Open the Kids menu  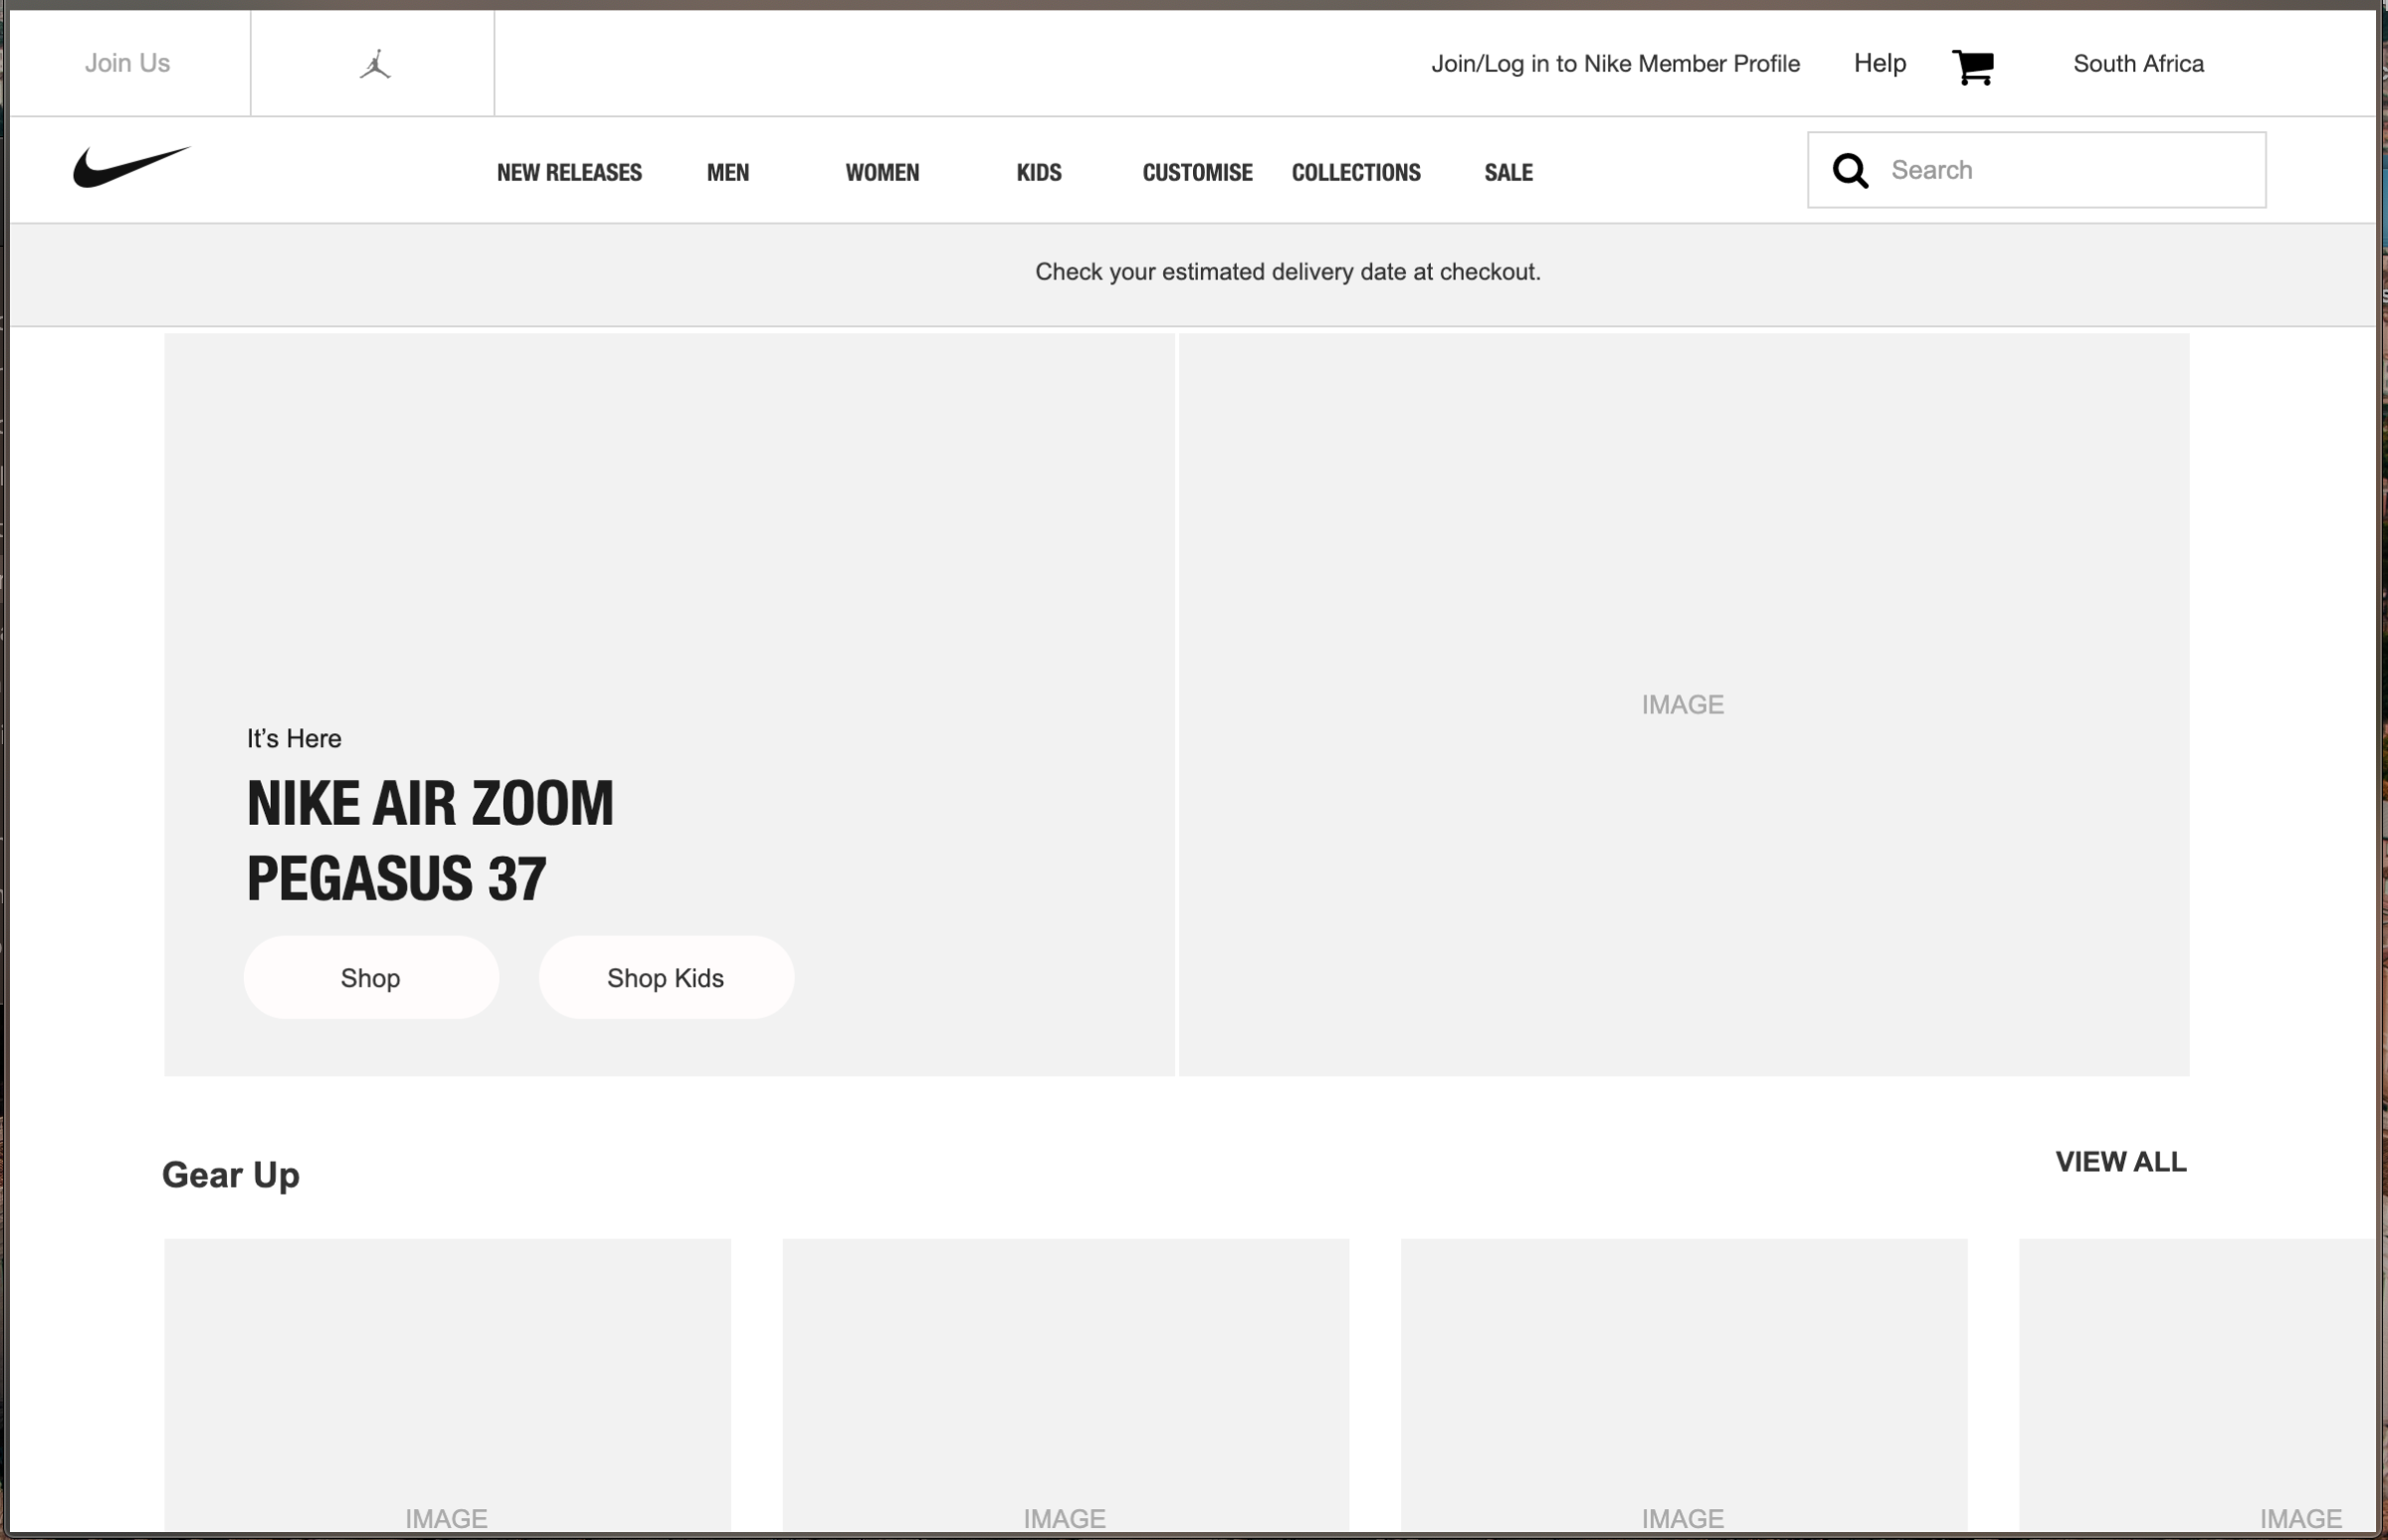[1039, 172]
